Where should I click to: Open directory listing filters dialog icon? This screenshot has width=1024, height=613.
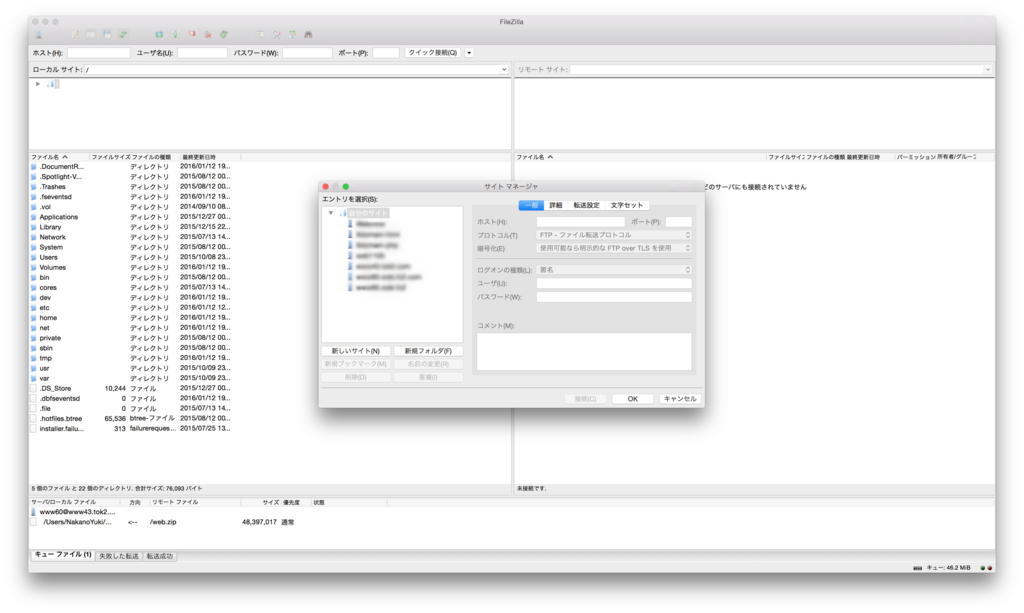pos(260,35)
